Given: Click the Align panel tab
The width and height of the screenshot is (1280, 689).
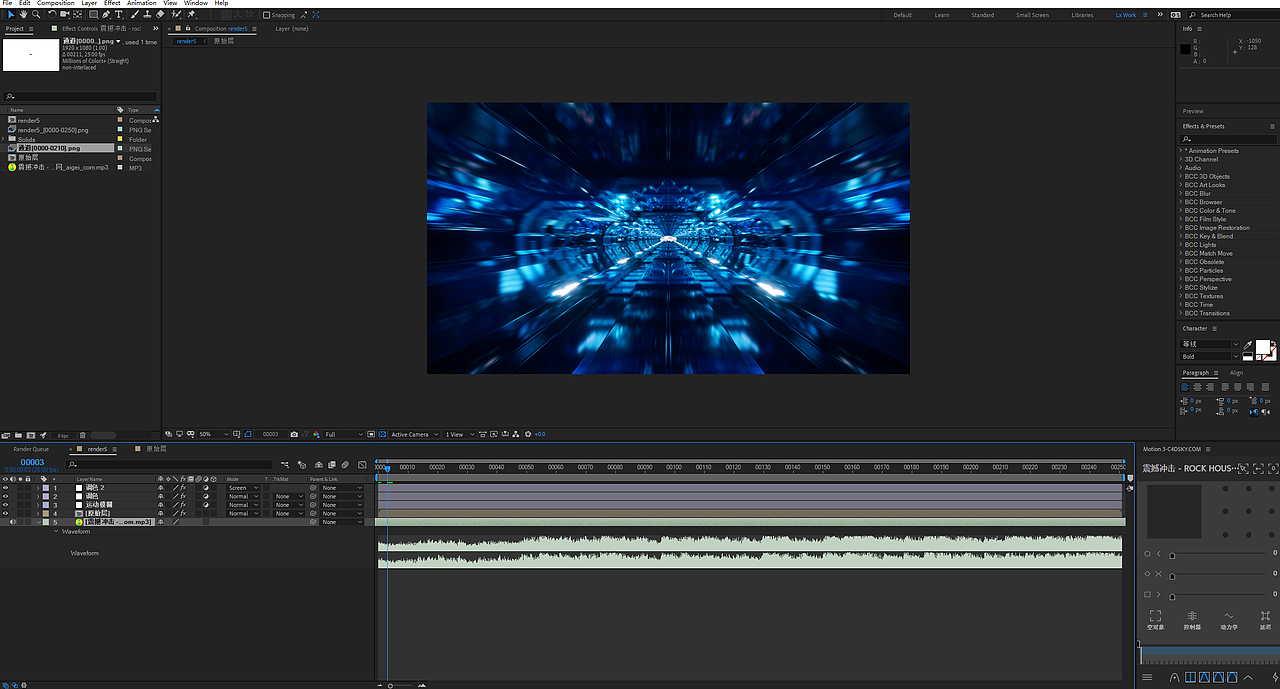Looking at the screenshot, I should point(1237,373).
